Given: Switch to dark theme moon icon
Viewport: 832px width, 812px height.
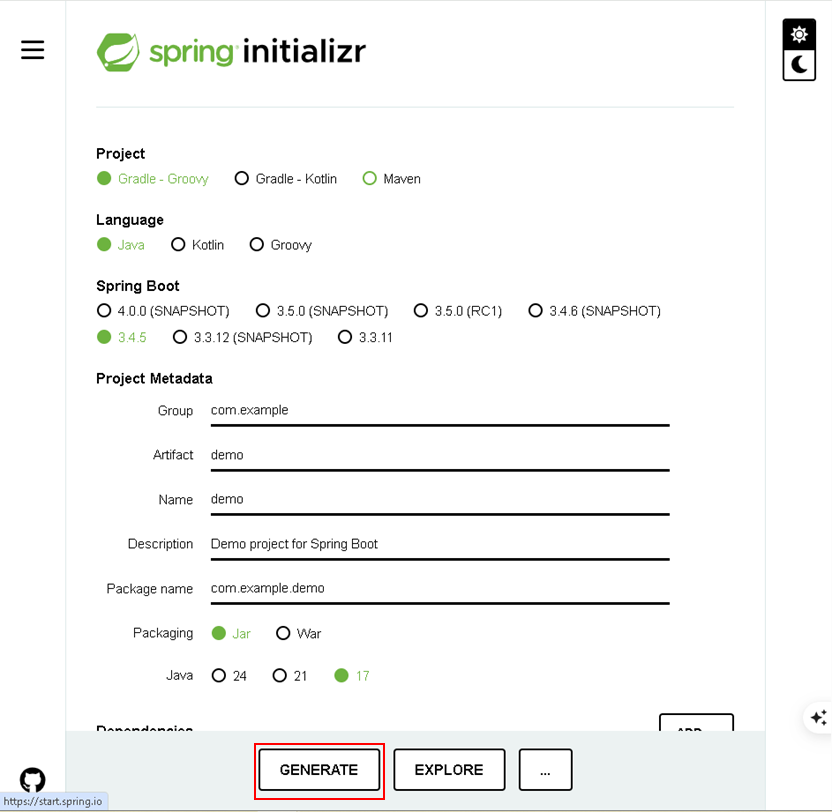Looking at the screenshot, I should (799, 65).
